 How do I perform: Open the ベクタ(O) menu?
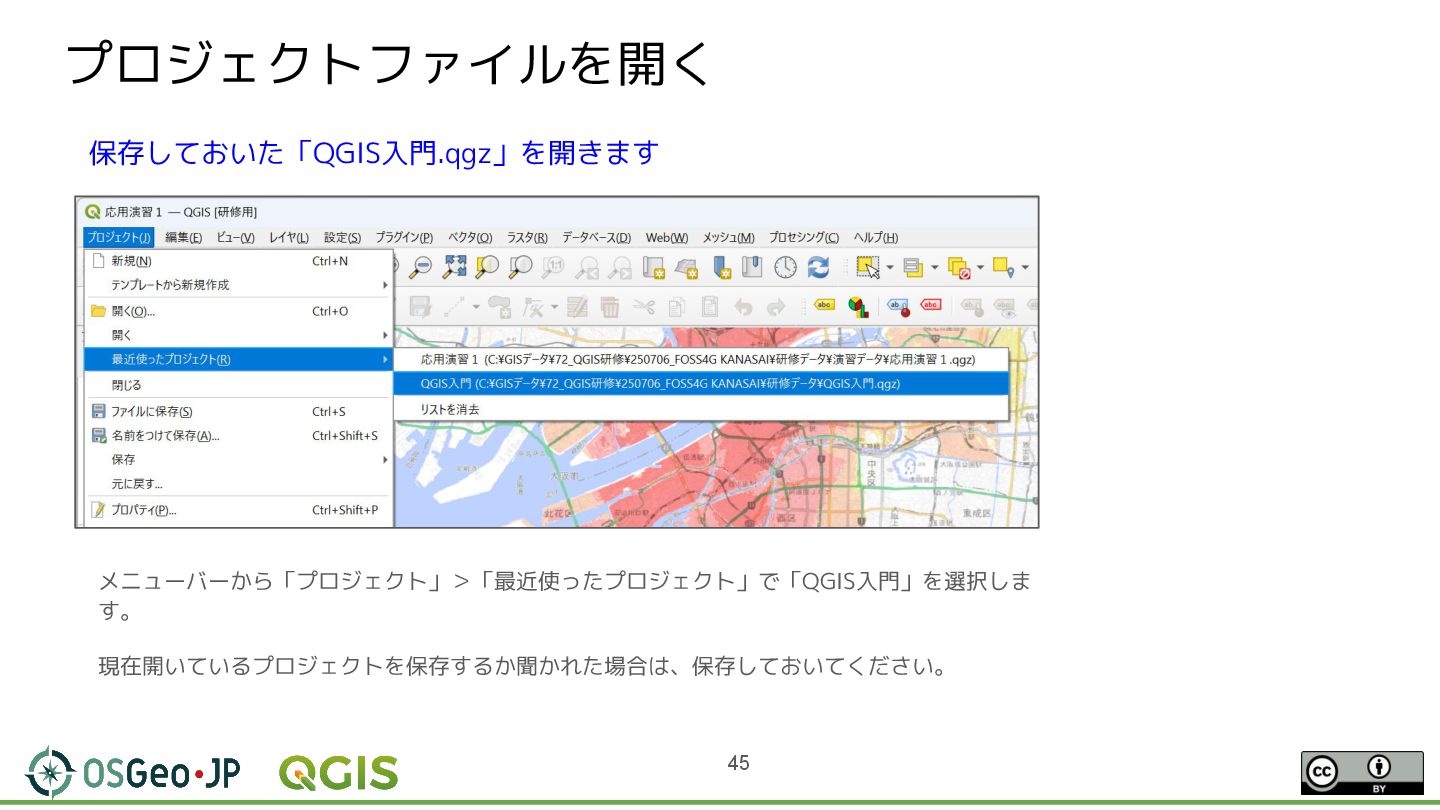tap(470, 237)
